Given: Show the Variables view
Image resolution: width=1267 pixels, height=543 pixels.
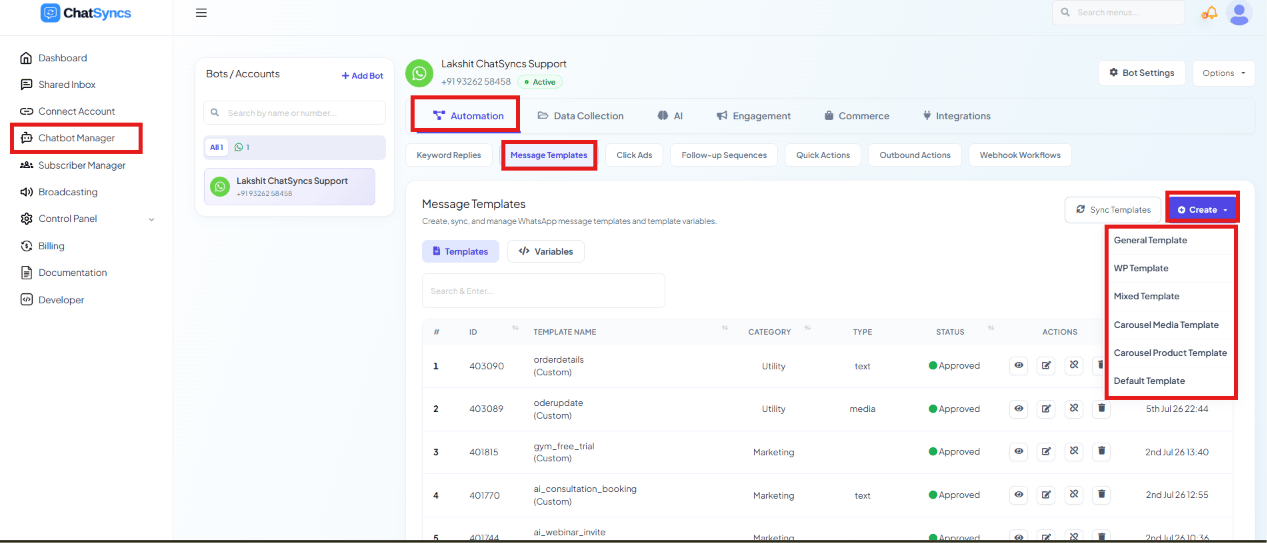Looking at the screenshot, I should click(x=546, y=252).
